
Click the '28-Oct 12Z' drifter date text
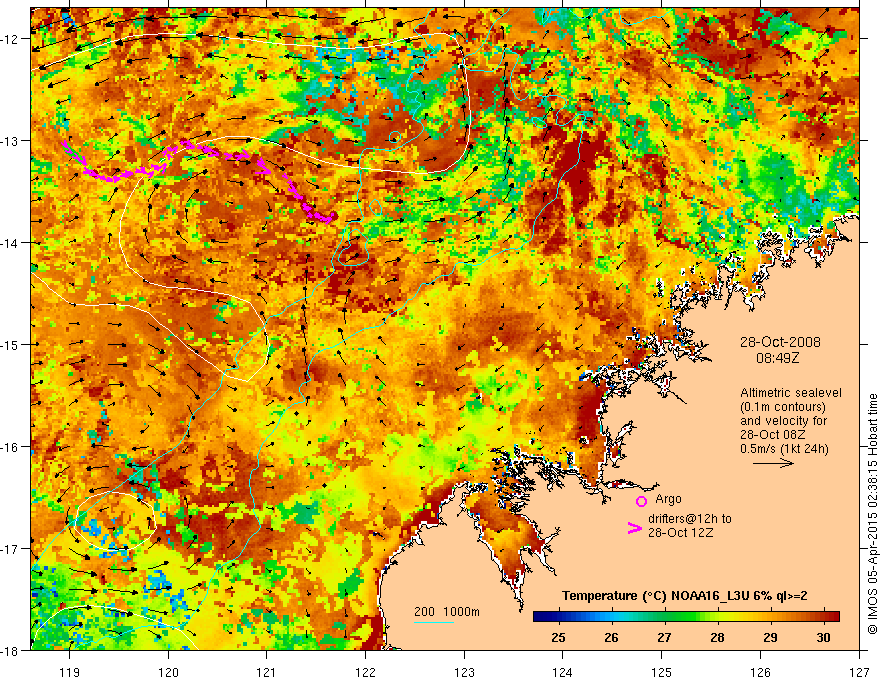point(680,533)
